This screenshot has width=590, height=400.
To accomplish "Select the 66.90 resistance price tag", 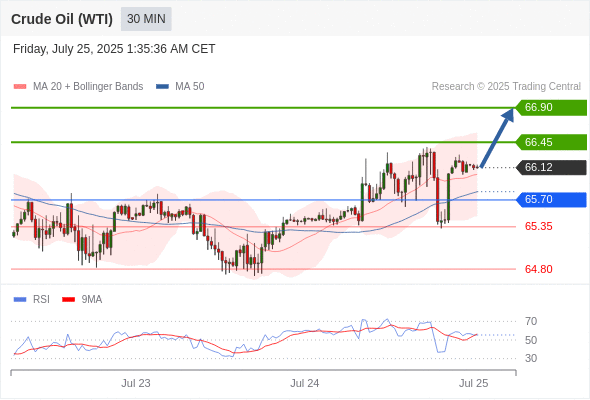I will (550, 108).
